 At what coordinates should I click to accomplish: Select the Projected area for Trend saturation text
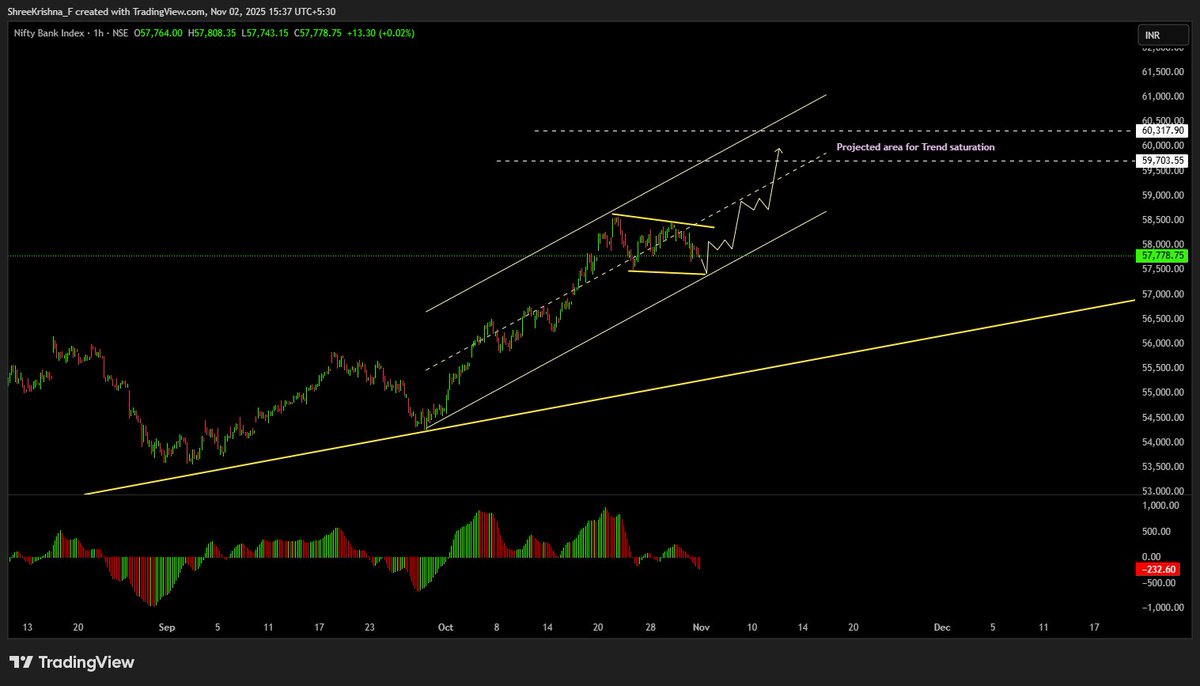coord(916,147)
